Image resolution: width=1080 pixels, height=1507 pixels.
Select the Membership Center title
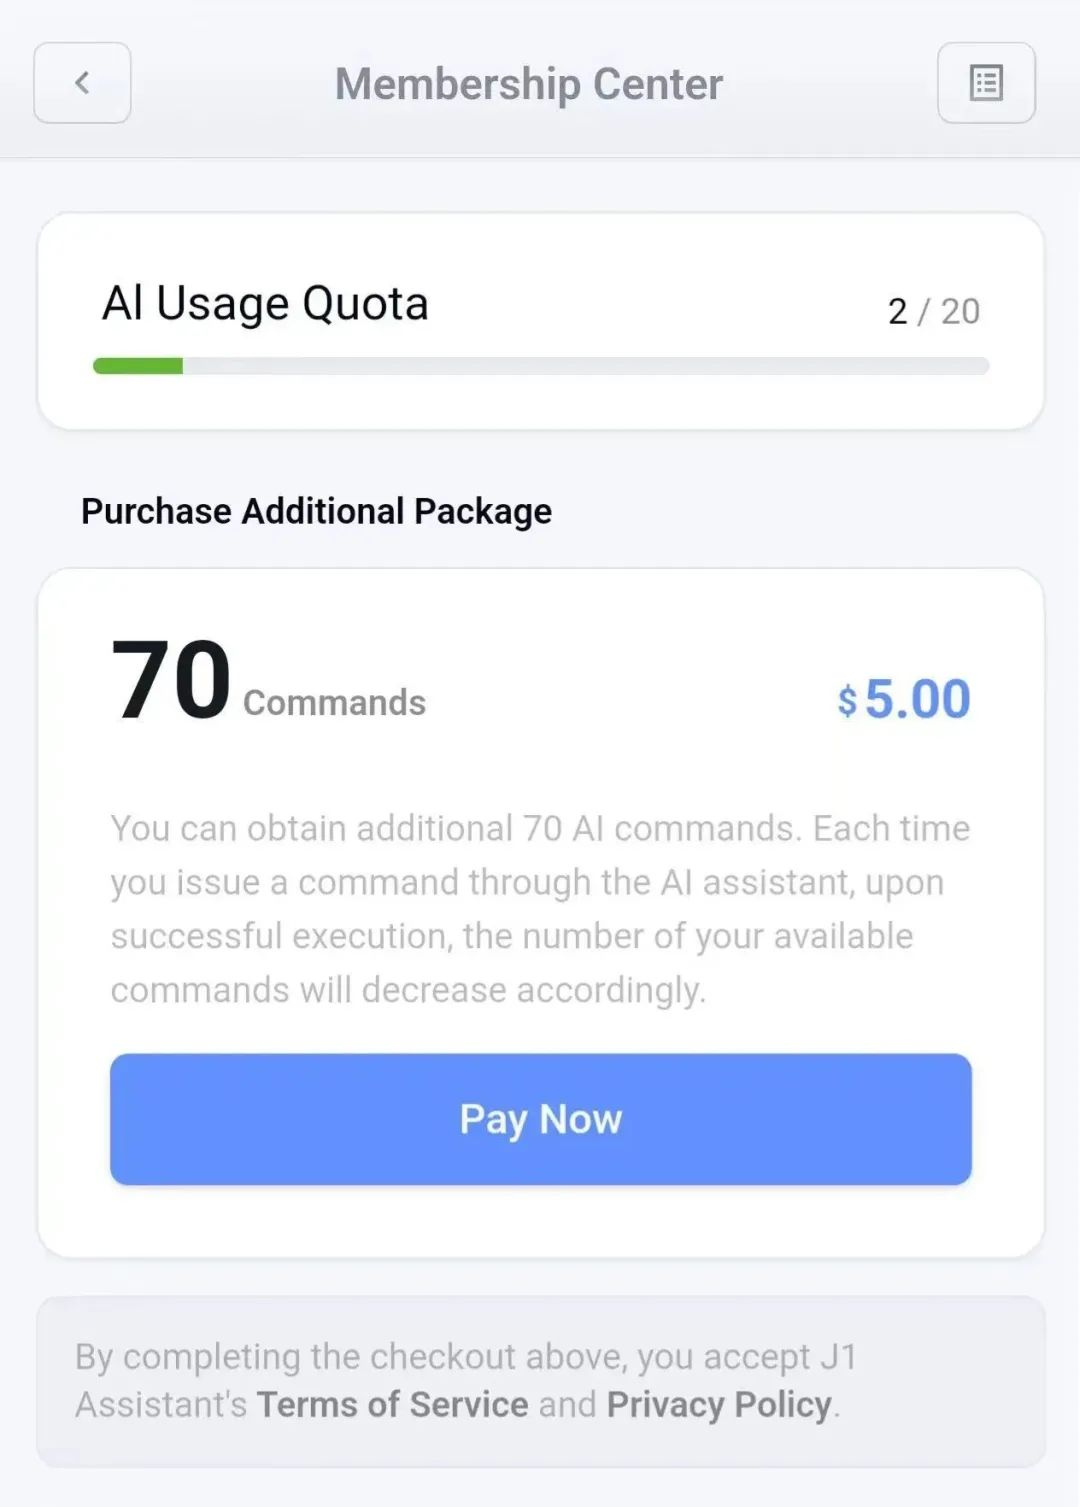tap(528, 84)
